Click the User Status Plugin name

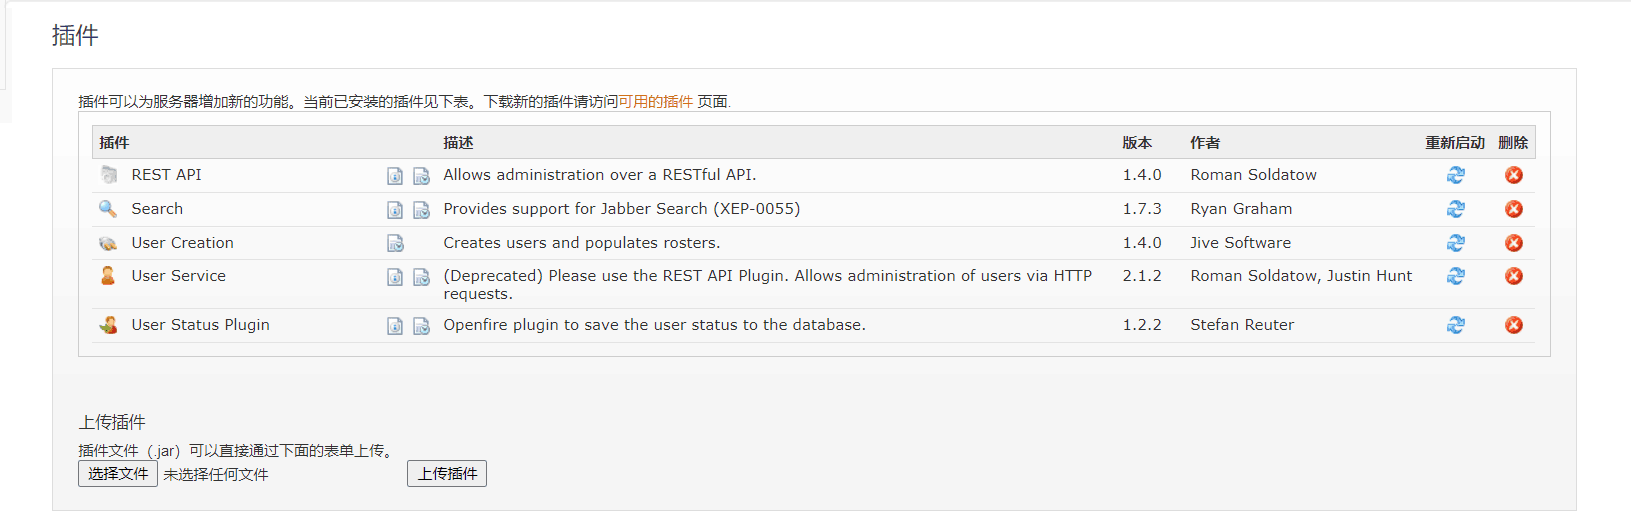tap(200, 325)
